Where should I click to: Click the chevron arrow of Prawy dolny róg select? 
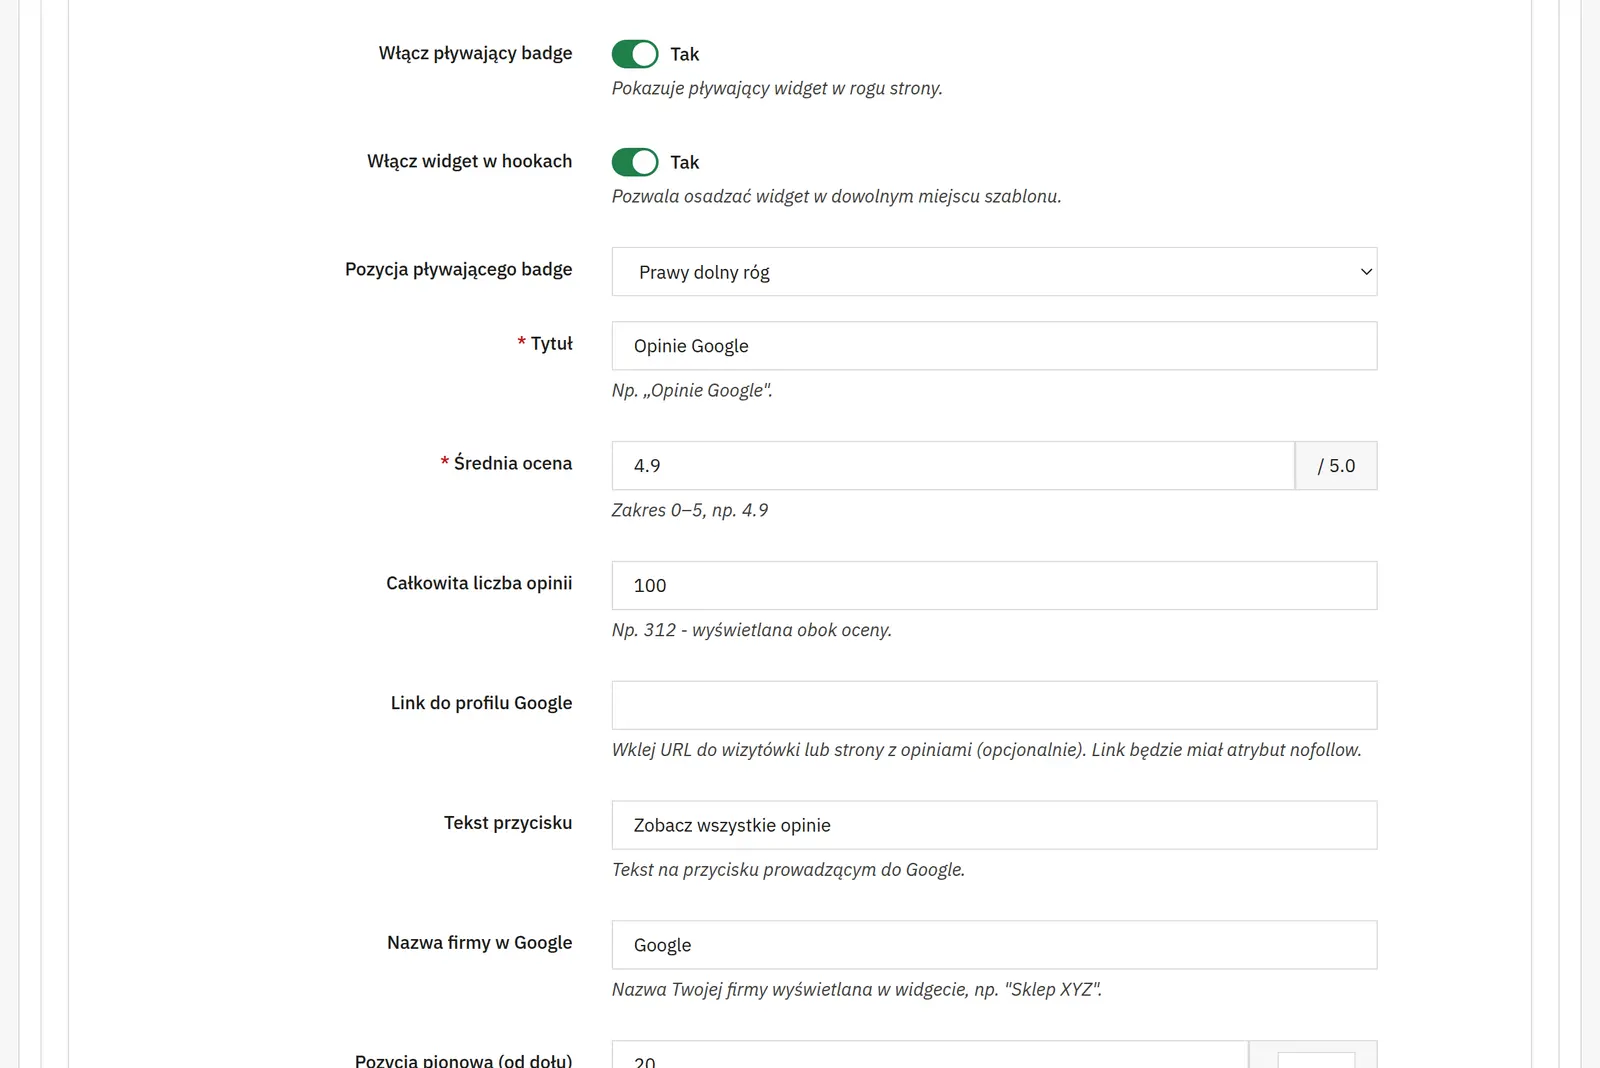coord(1366,272)
